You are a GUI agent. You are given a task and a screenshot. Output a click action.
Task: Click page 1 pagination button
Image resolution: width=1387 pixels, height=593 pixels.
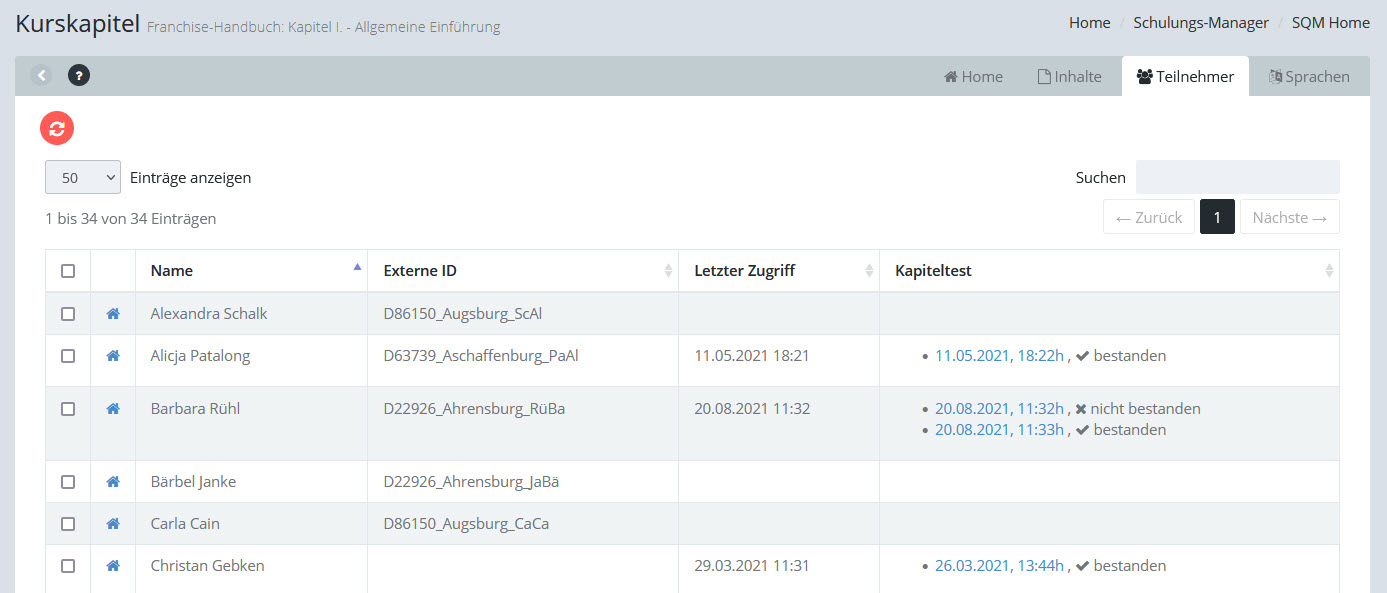[x=1217, y=217]
